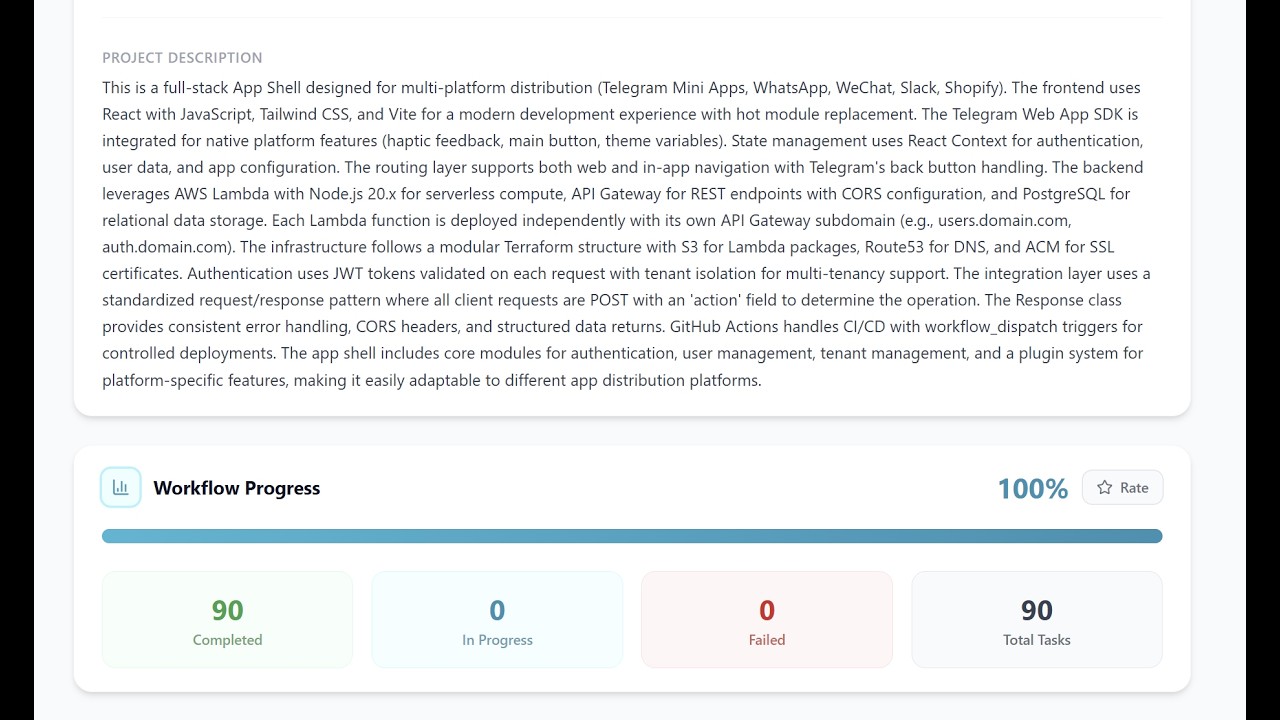The width and height of the screenshot is (1280, 720).
Task: Click the green Completed label
Action: point(227,640)
